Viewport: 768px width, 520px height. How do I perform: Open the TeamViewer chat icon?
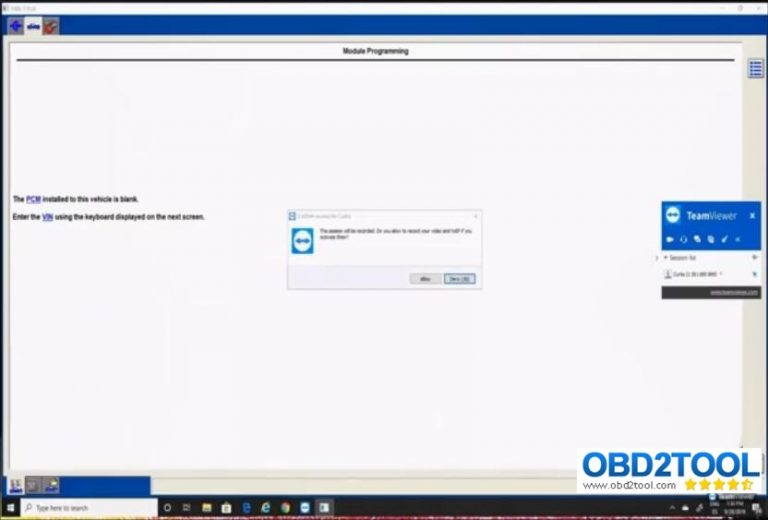pyautogui.click(x=697, y=239)
